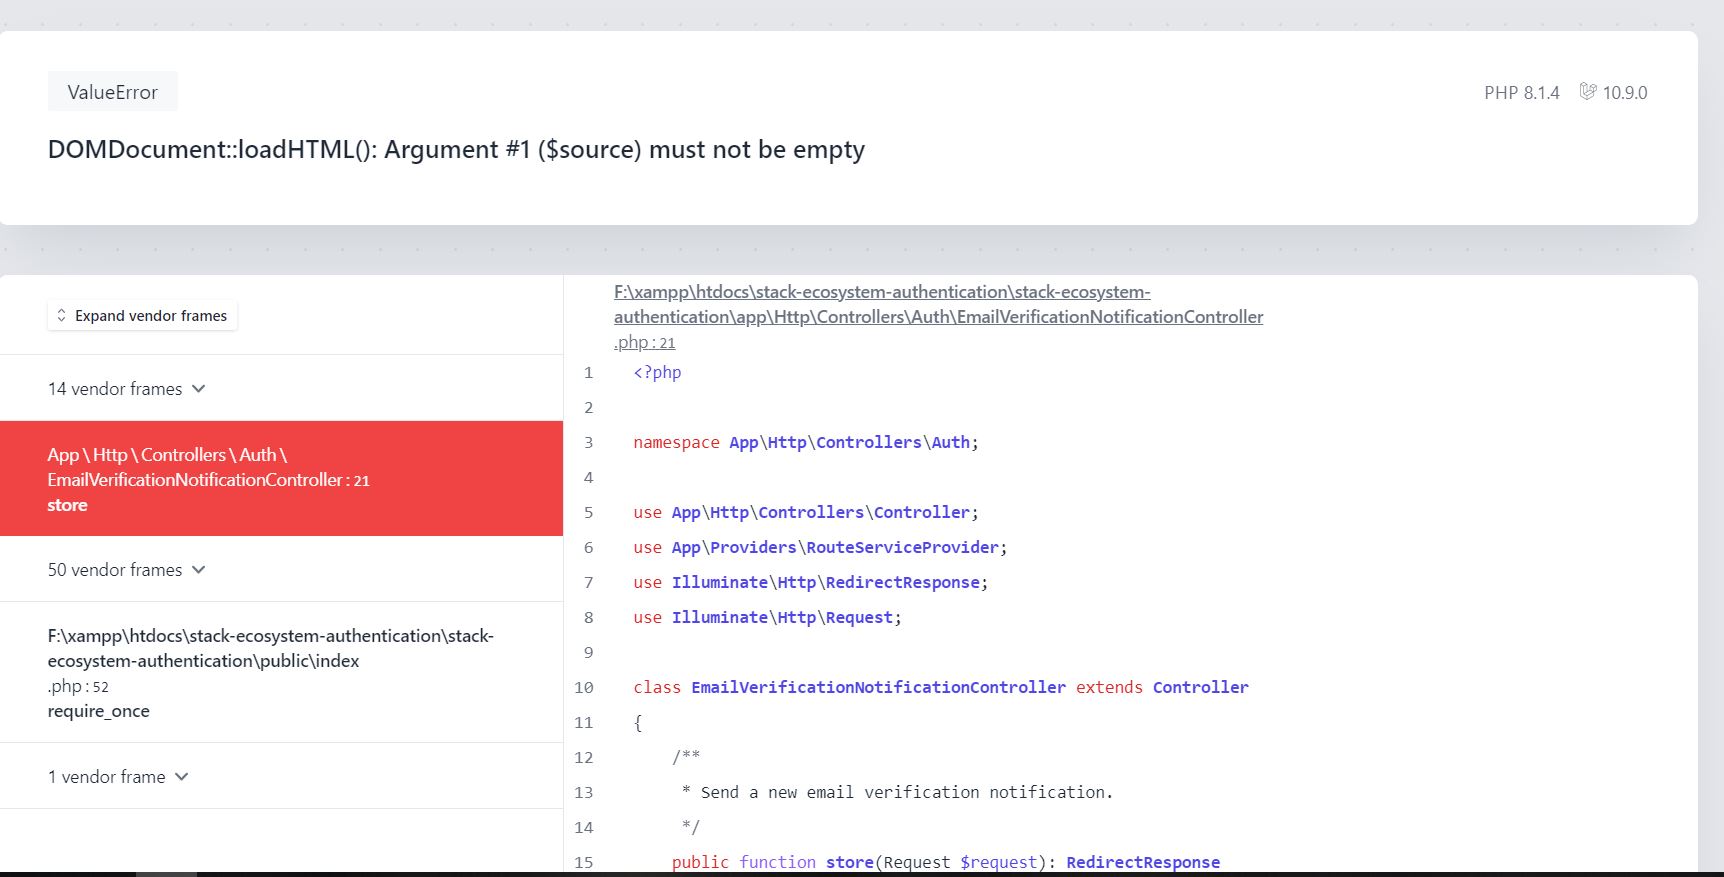Click the Laravel 10.9.0 version text

click(1625, 92)
